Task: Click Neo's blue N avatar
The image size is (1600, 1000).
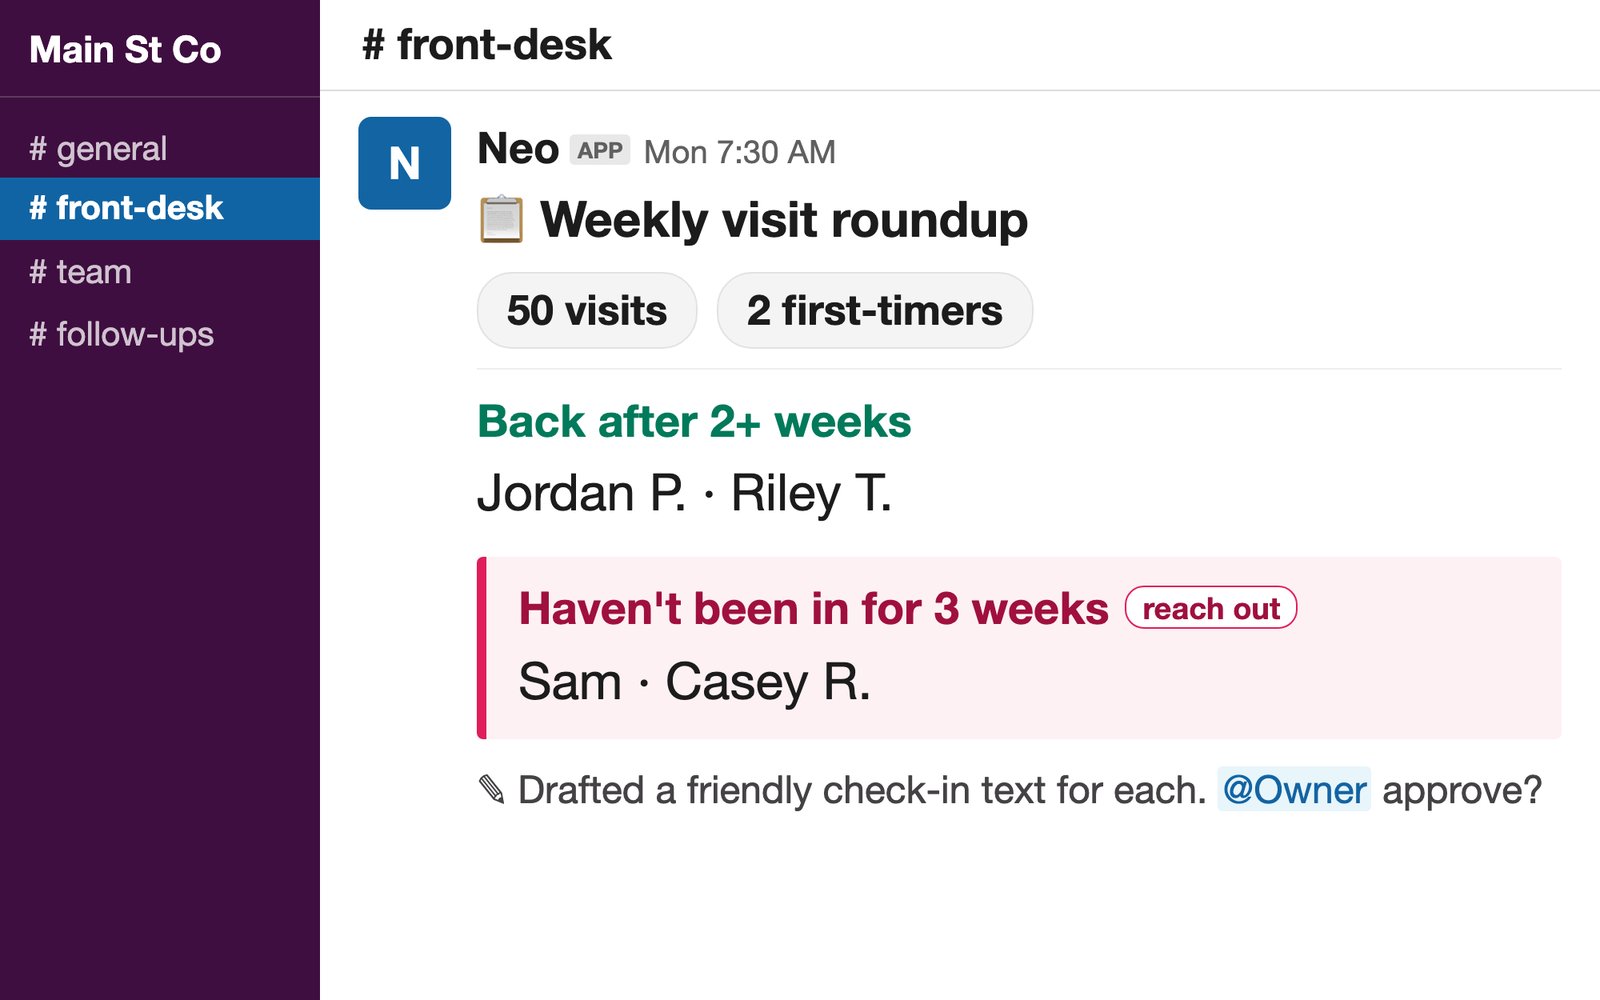Action: (x=404, y=163)
